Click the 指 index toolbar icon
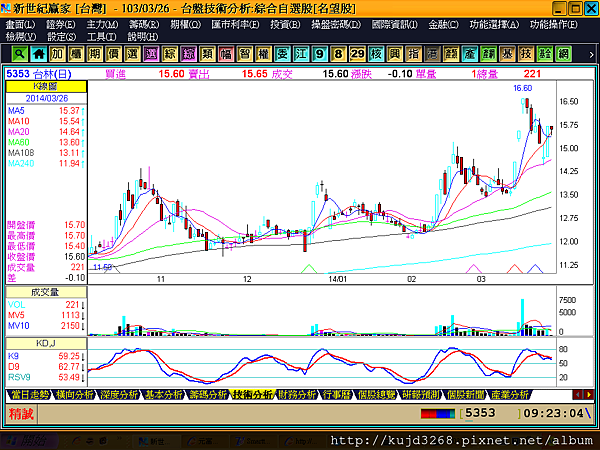 coord(413,54)
